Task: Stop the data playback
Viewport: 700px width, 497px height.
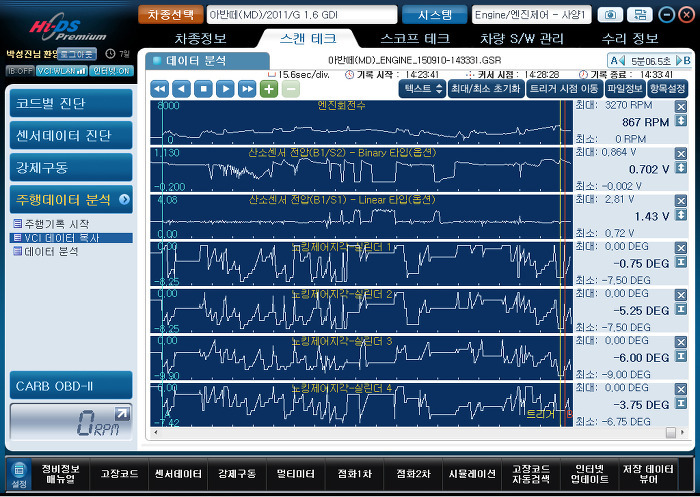Action: [x=203, y=89]
